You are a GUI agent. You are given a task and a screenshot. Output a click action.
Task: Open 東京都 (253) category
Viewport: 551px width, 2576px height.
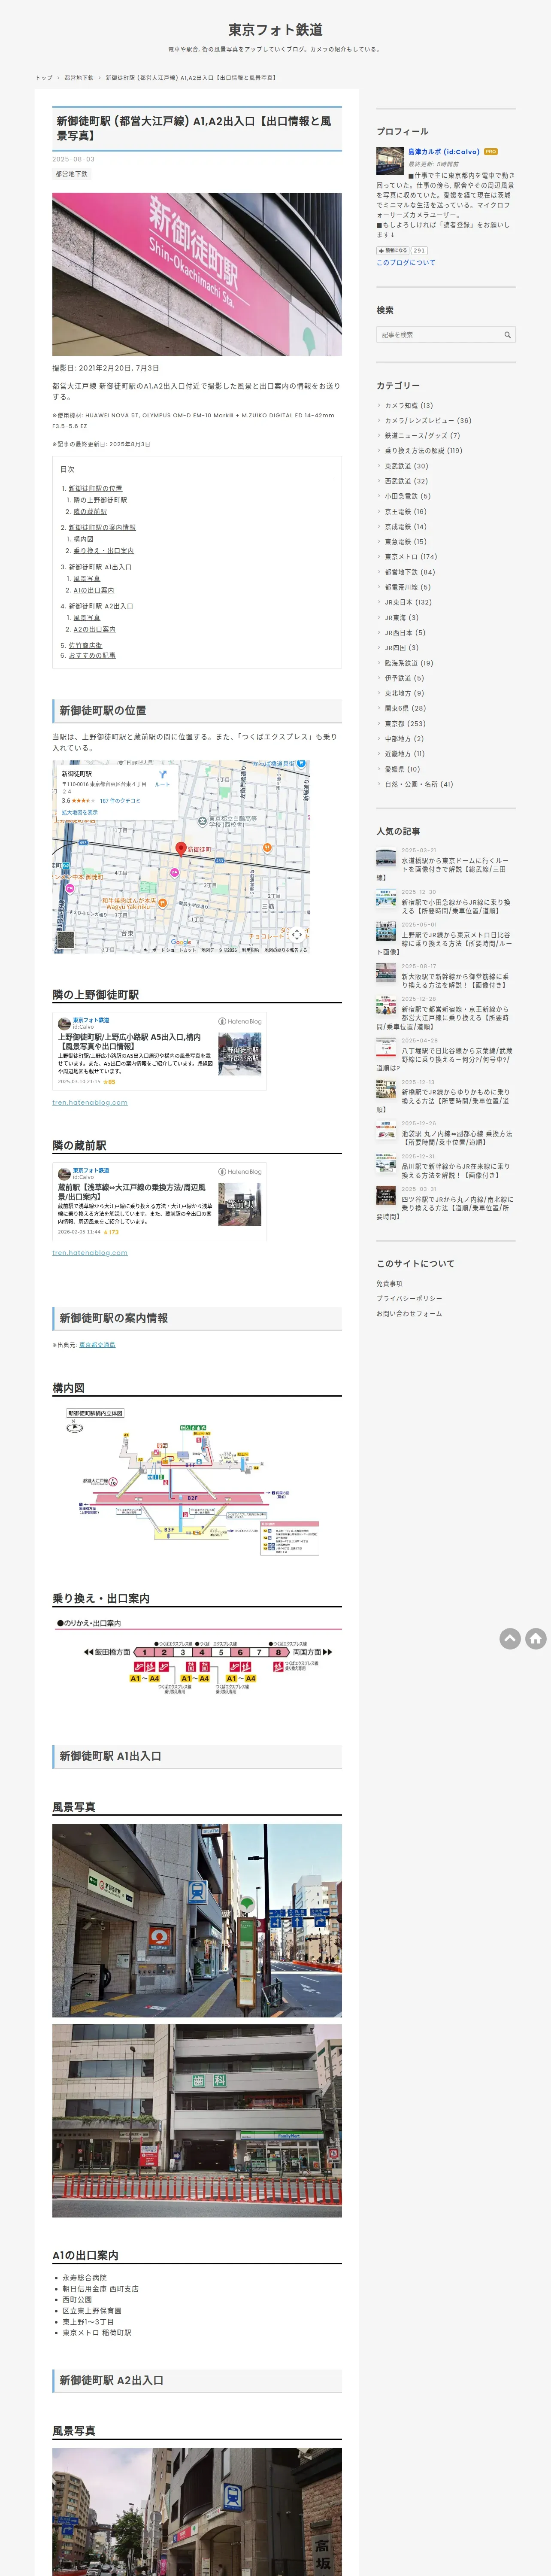405,723
